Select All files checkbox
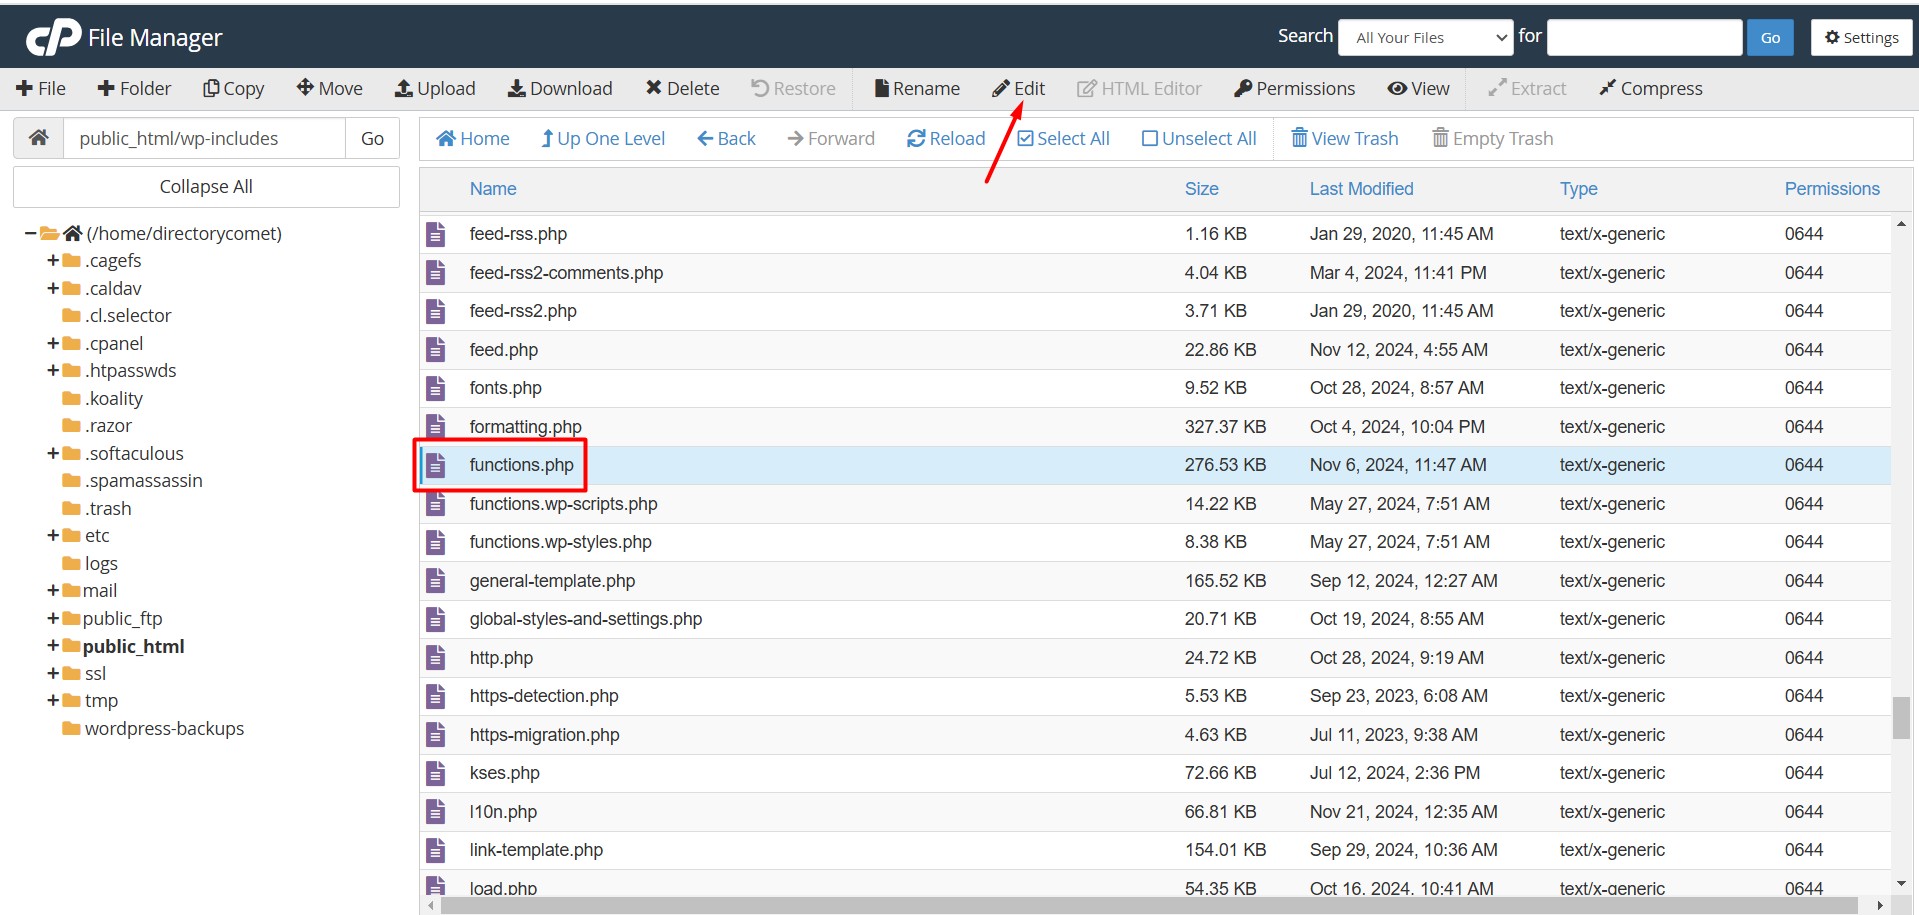The width and height of the screenshot is (1919, 915). click(x=1063, y=138)
